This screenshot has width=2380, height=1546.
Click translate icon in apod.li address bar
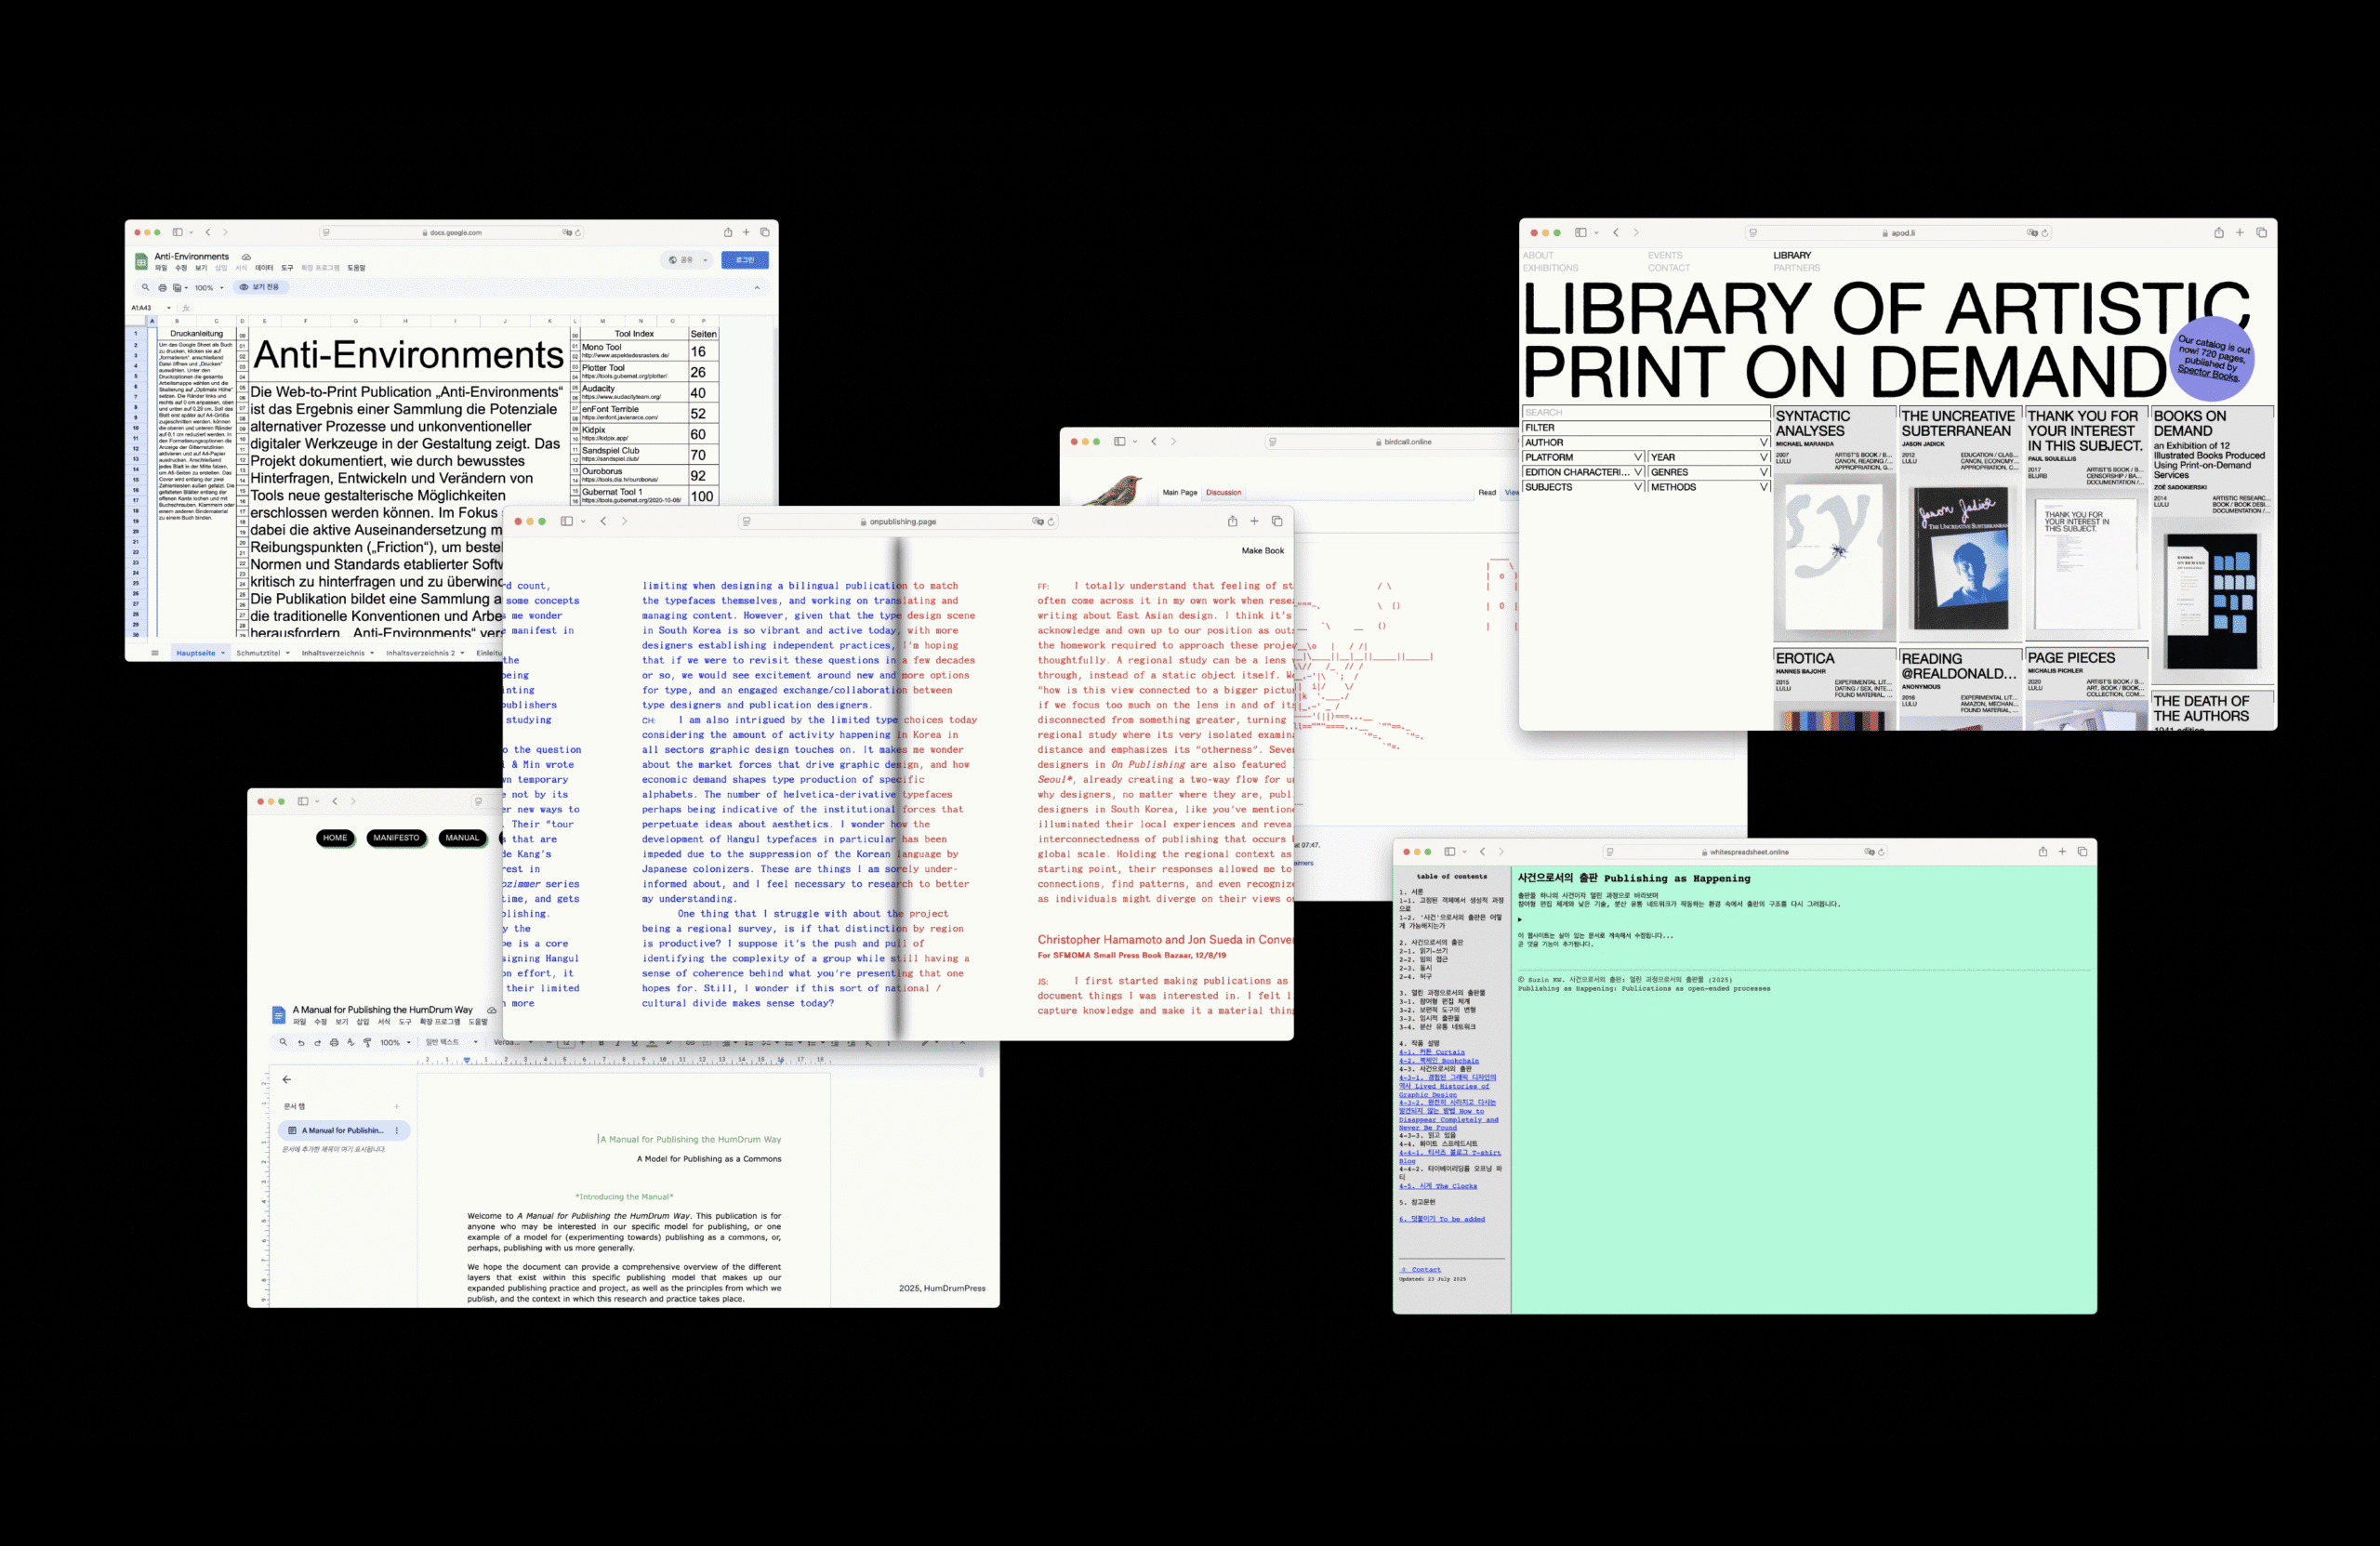click(x=2033, y=233)
